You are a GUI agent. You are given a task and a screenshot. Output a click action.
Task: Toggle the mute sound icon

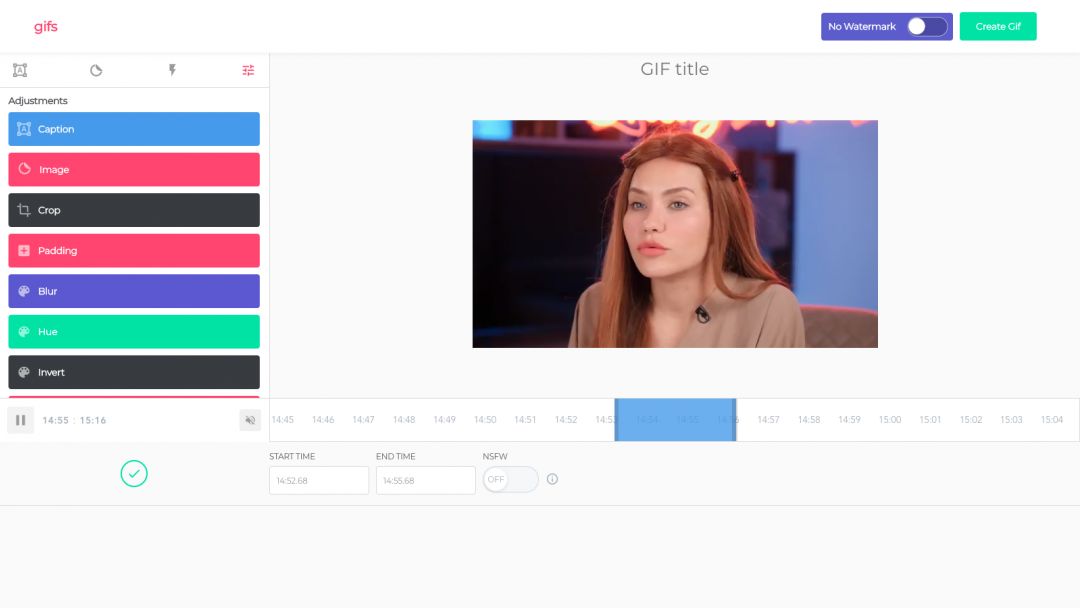point(250,420)
